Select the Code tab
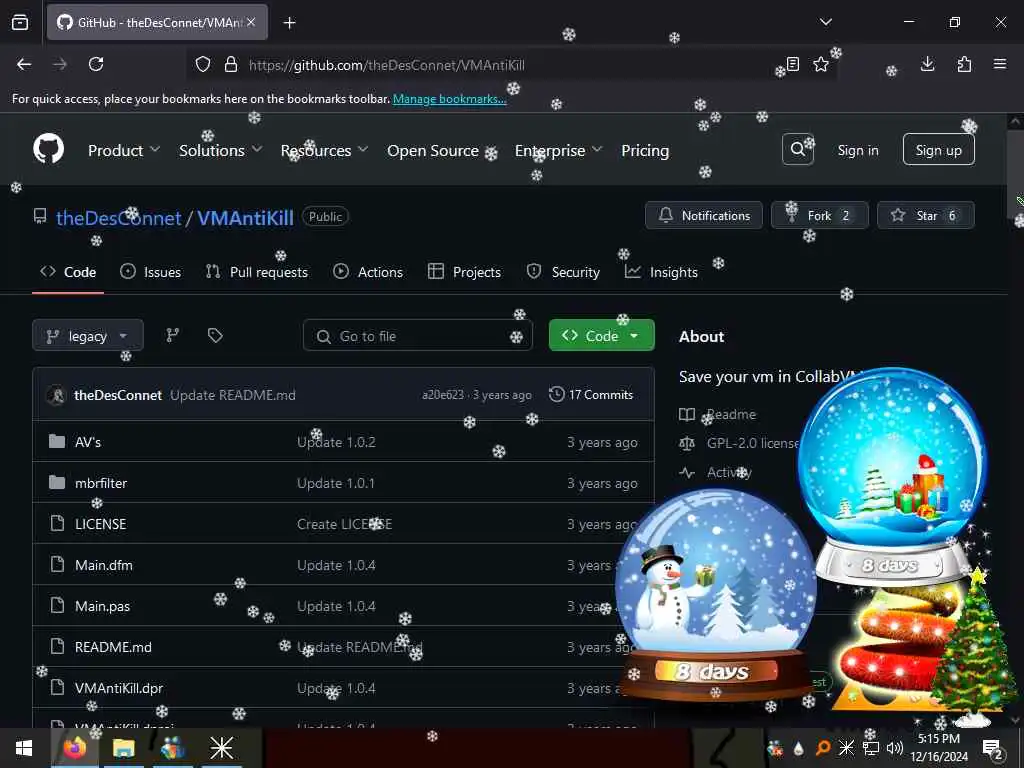 [x=68, y=272]
